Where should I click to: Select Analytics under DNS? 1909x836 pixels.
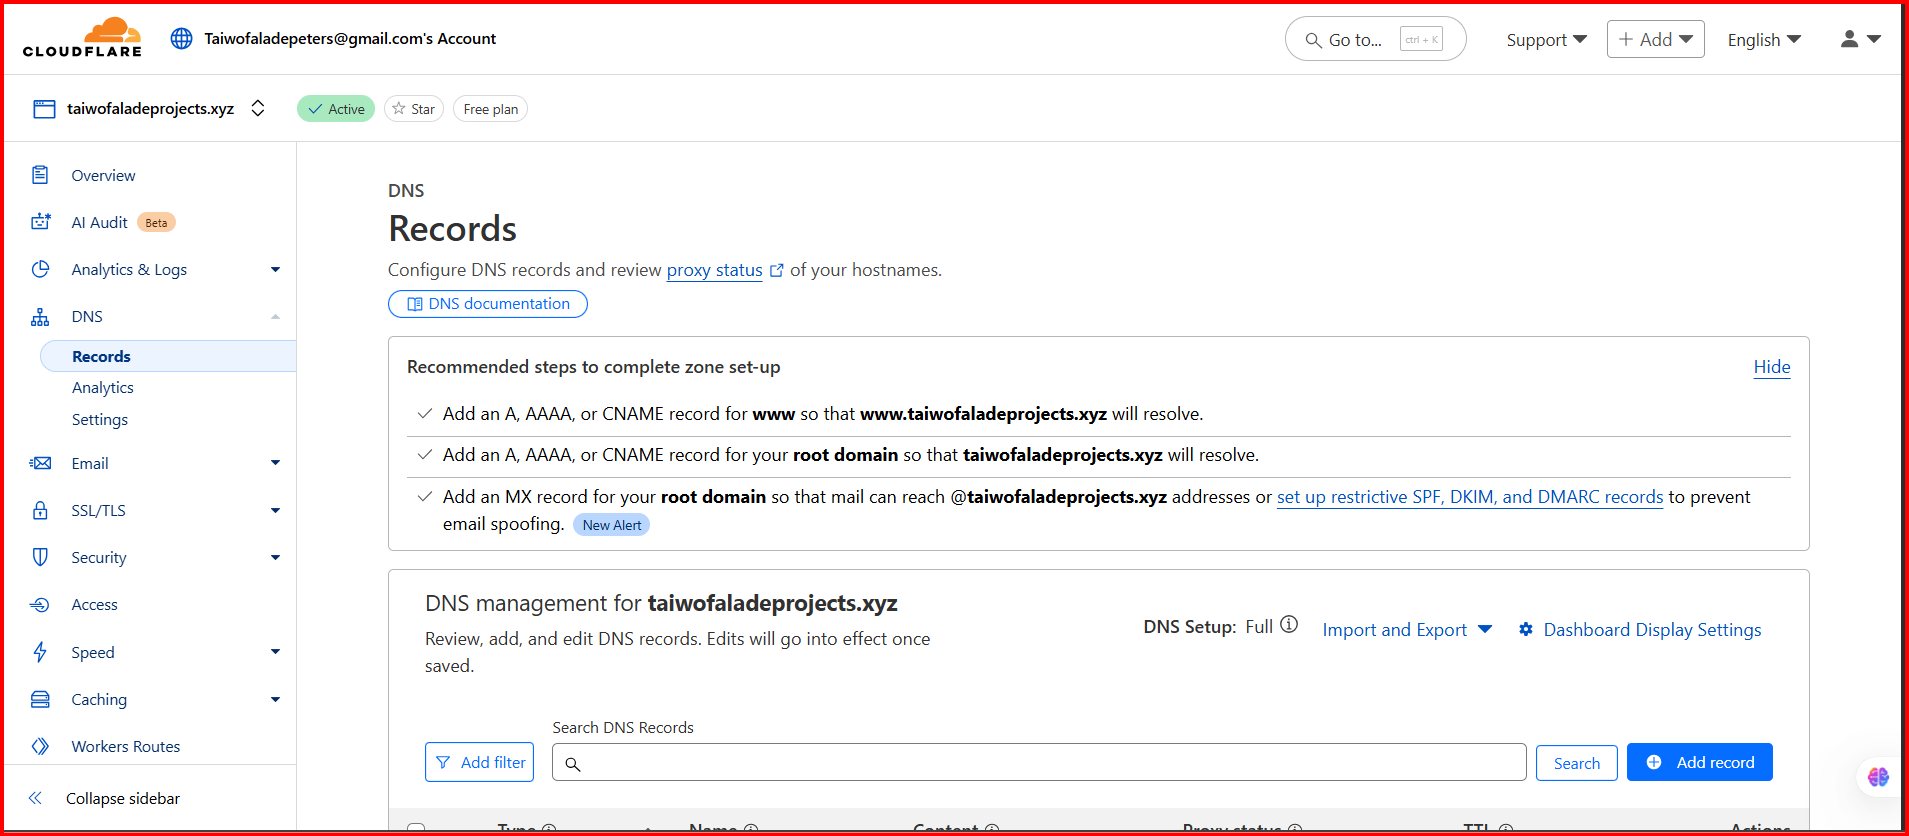(x=102, y=387)
